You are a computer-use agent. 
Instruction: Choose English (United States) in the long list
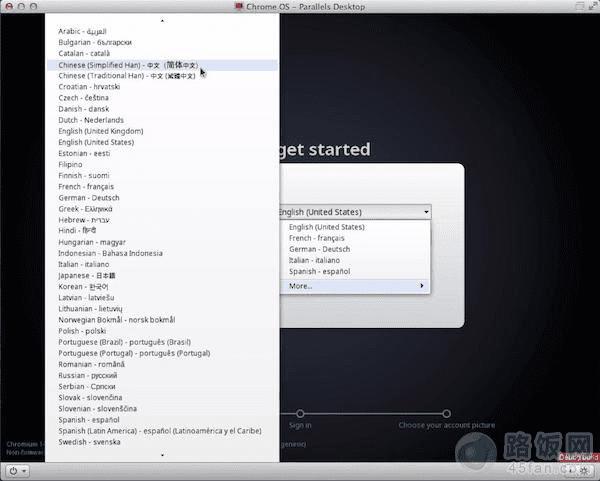(x=162, y=142)
